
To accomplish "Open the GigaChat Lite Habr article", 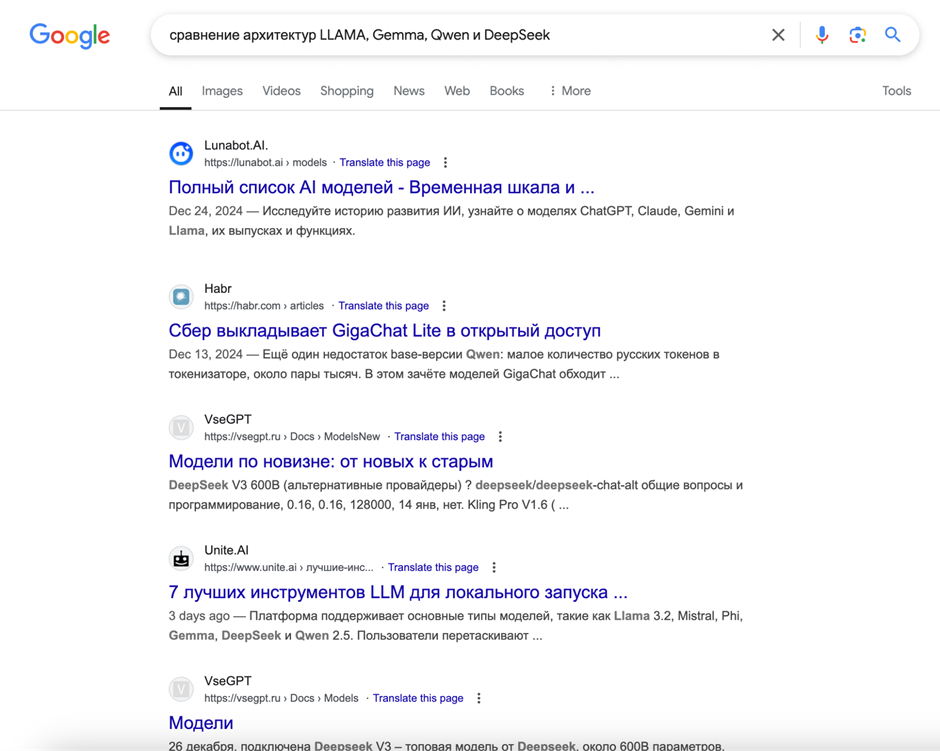I will 384,330.
